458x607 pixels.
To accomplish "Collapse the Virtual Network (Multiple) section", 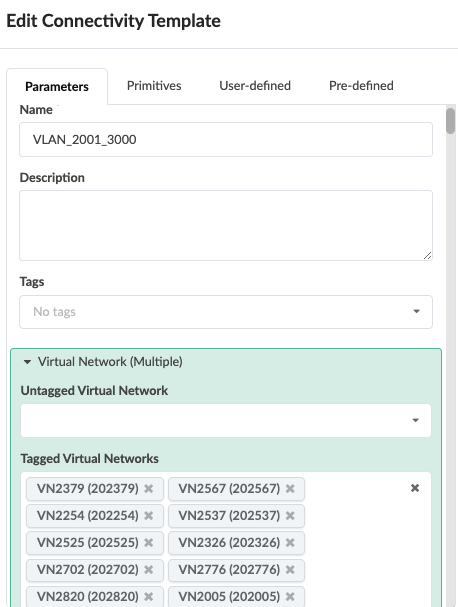I will [x=27, y=362].
